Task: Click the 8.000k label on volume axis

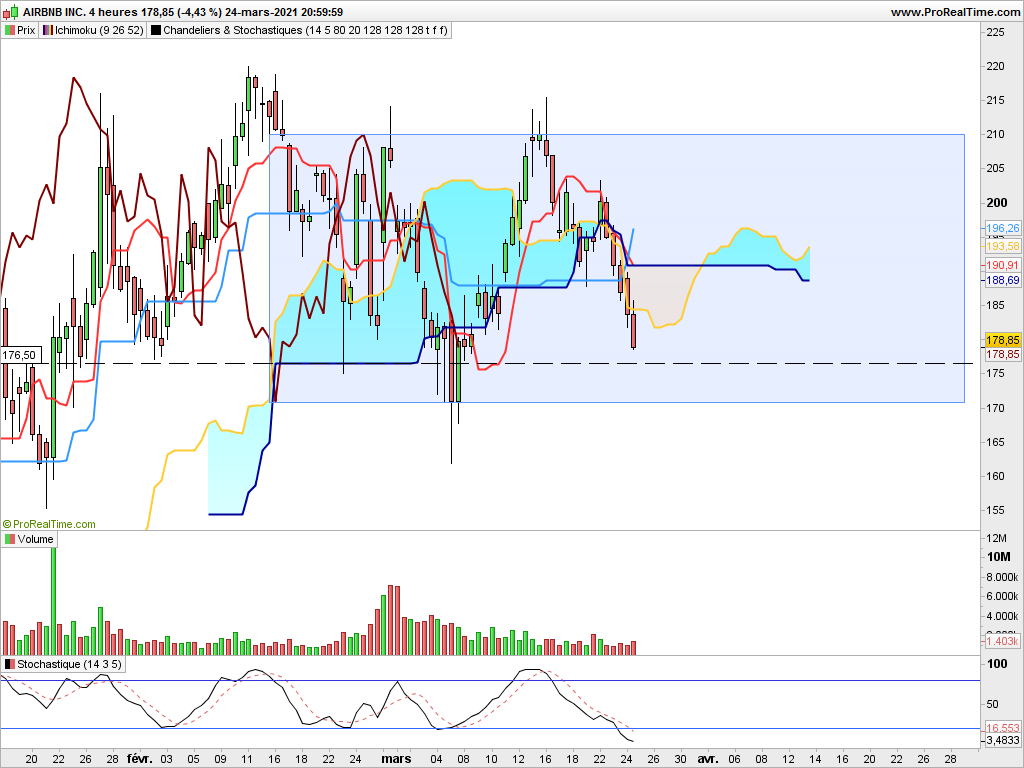Action: pos(1002,577)
